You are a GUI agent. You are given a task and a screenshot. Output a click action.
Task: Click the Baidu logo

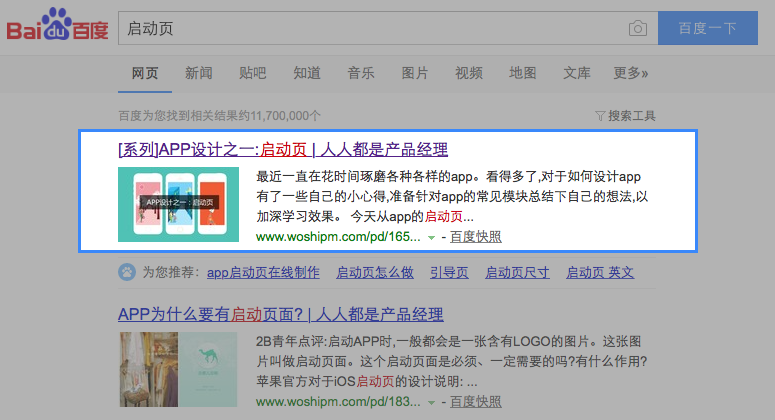(x=57, y=25)
